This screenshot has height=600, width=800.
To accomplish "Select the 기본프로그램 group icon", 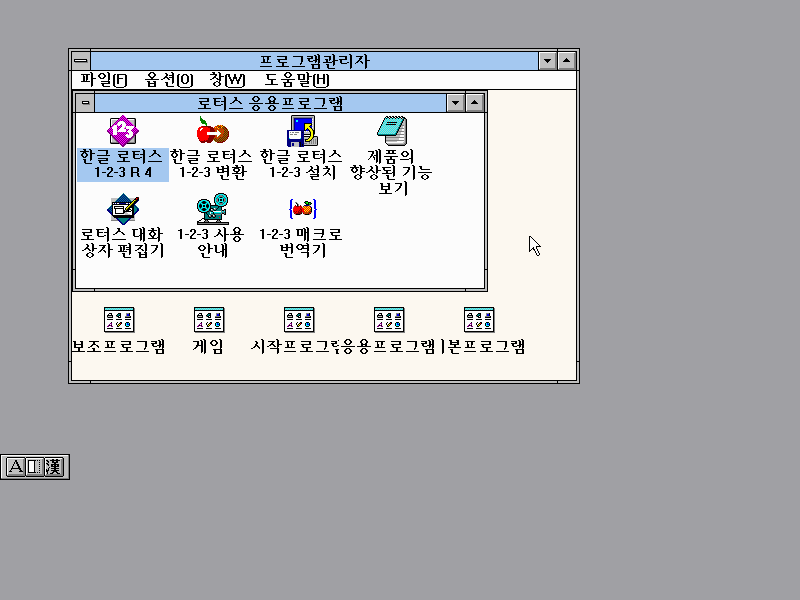I will pyautogui.click(x=479, y=320).
